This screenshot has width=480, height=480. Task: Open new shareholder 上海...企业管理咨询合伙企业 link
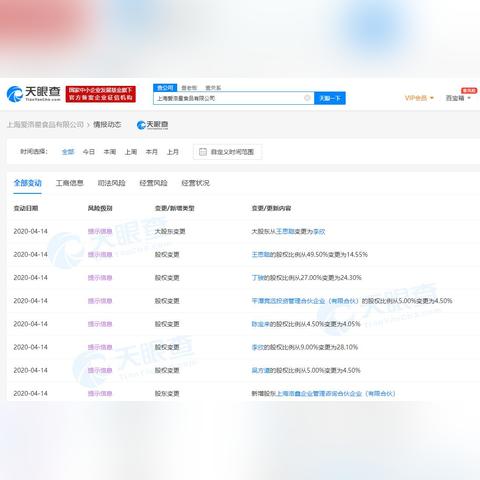coord(336,394)
